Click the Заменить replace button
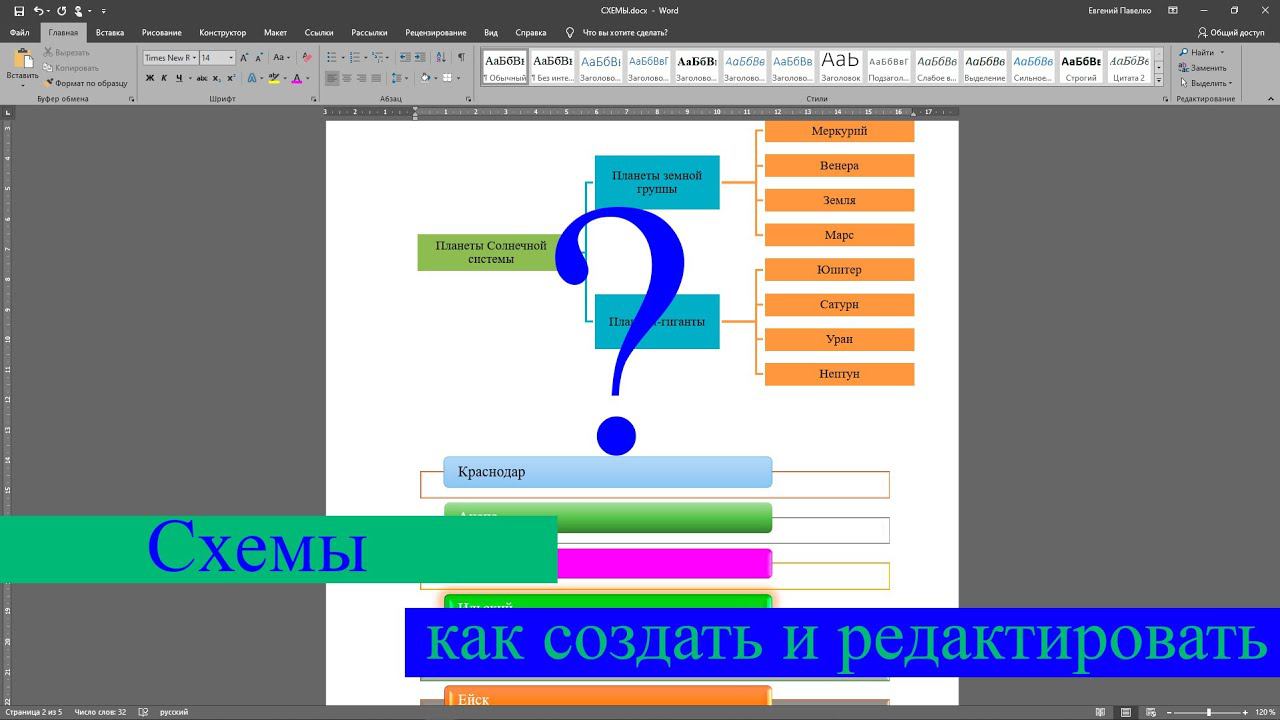Image resolution: width=1280 pixels, height=720 pixels. pyautogui.click(x=1202, y=68)
